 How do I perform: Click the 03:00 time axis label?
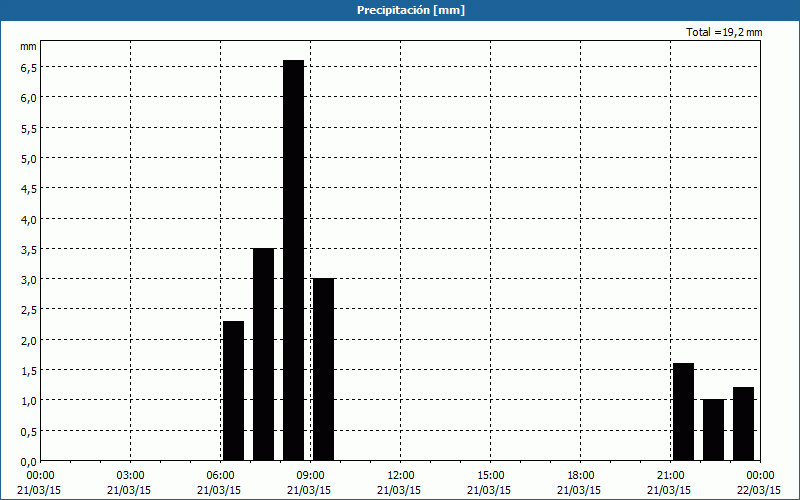(131, 476)
